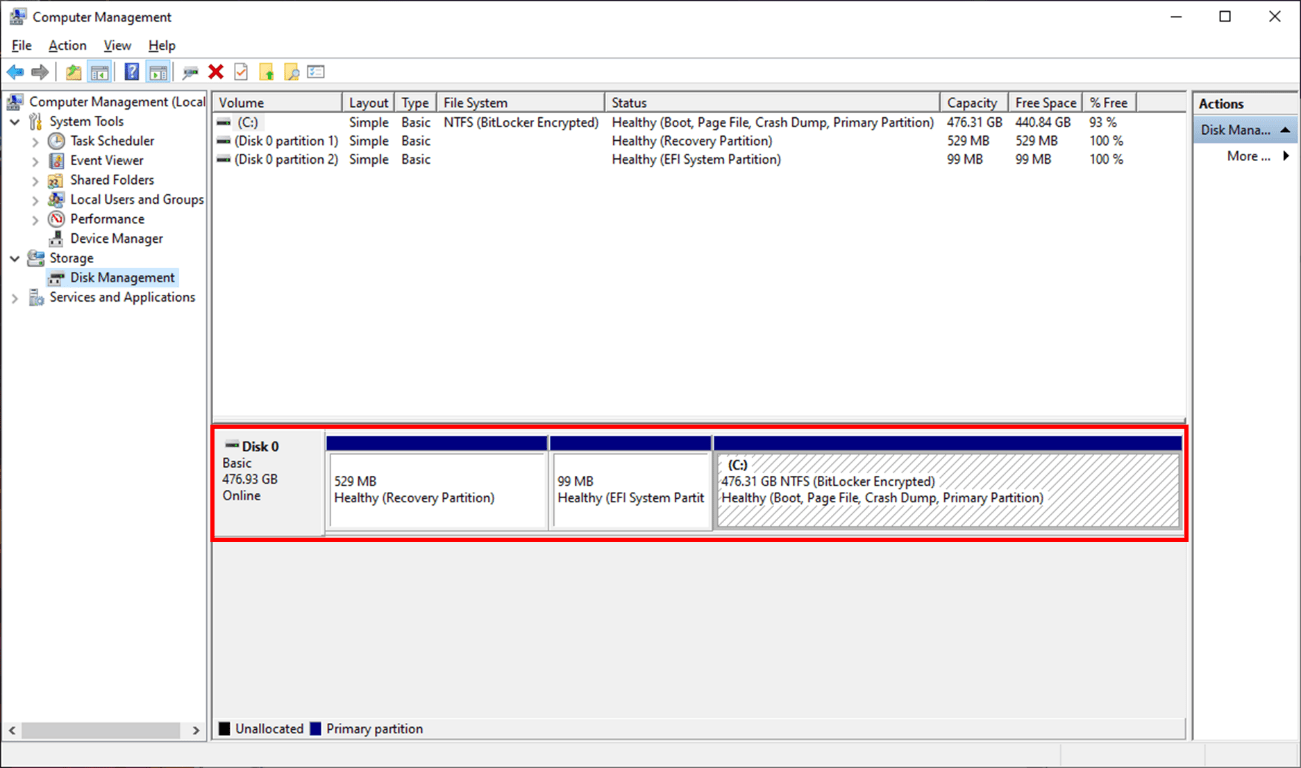Image resolution: width=1301 pixels, height=768 pixels.
Task: Collapse the Disk Management actions section arrow
Action: click(1285, 130)
